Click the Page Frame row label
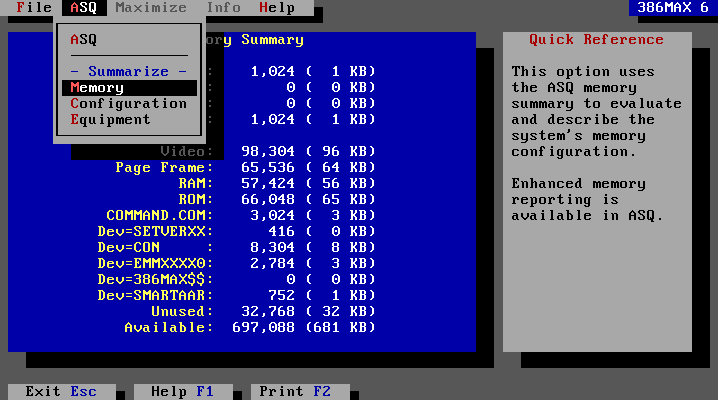This screenshot has height=400, width=718. tap(164, 168)
